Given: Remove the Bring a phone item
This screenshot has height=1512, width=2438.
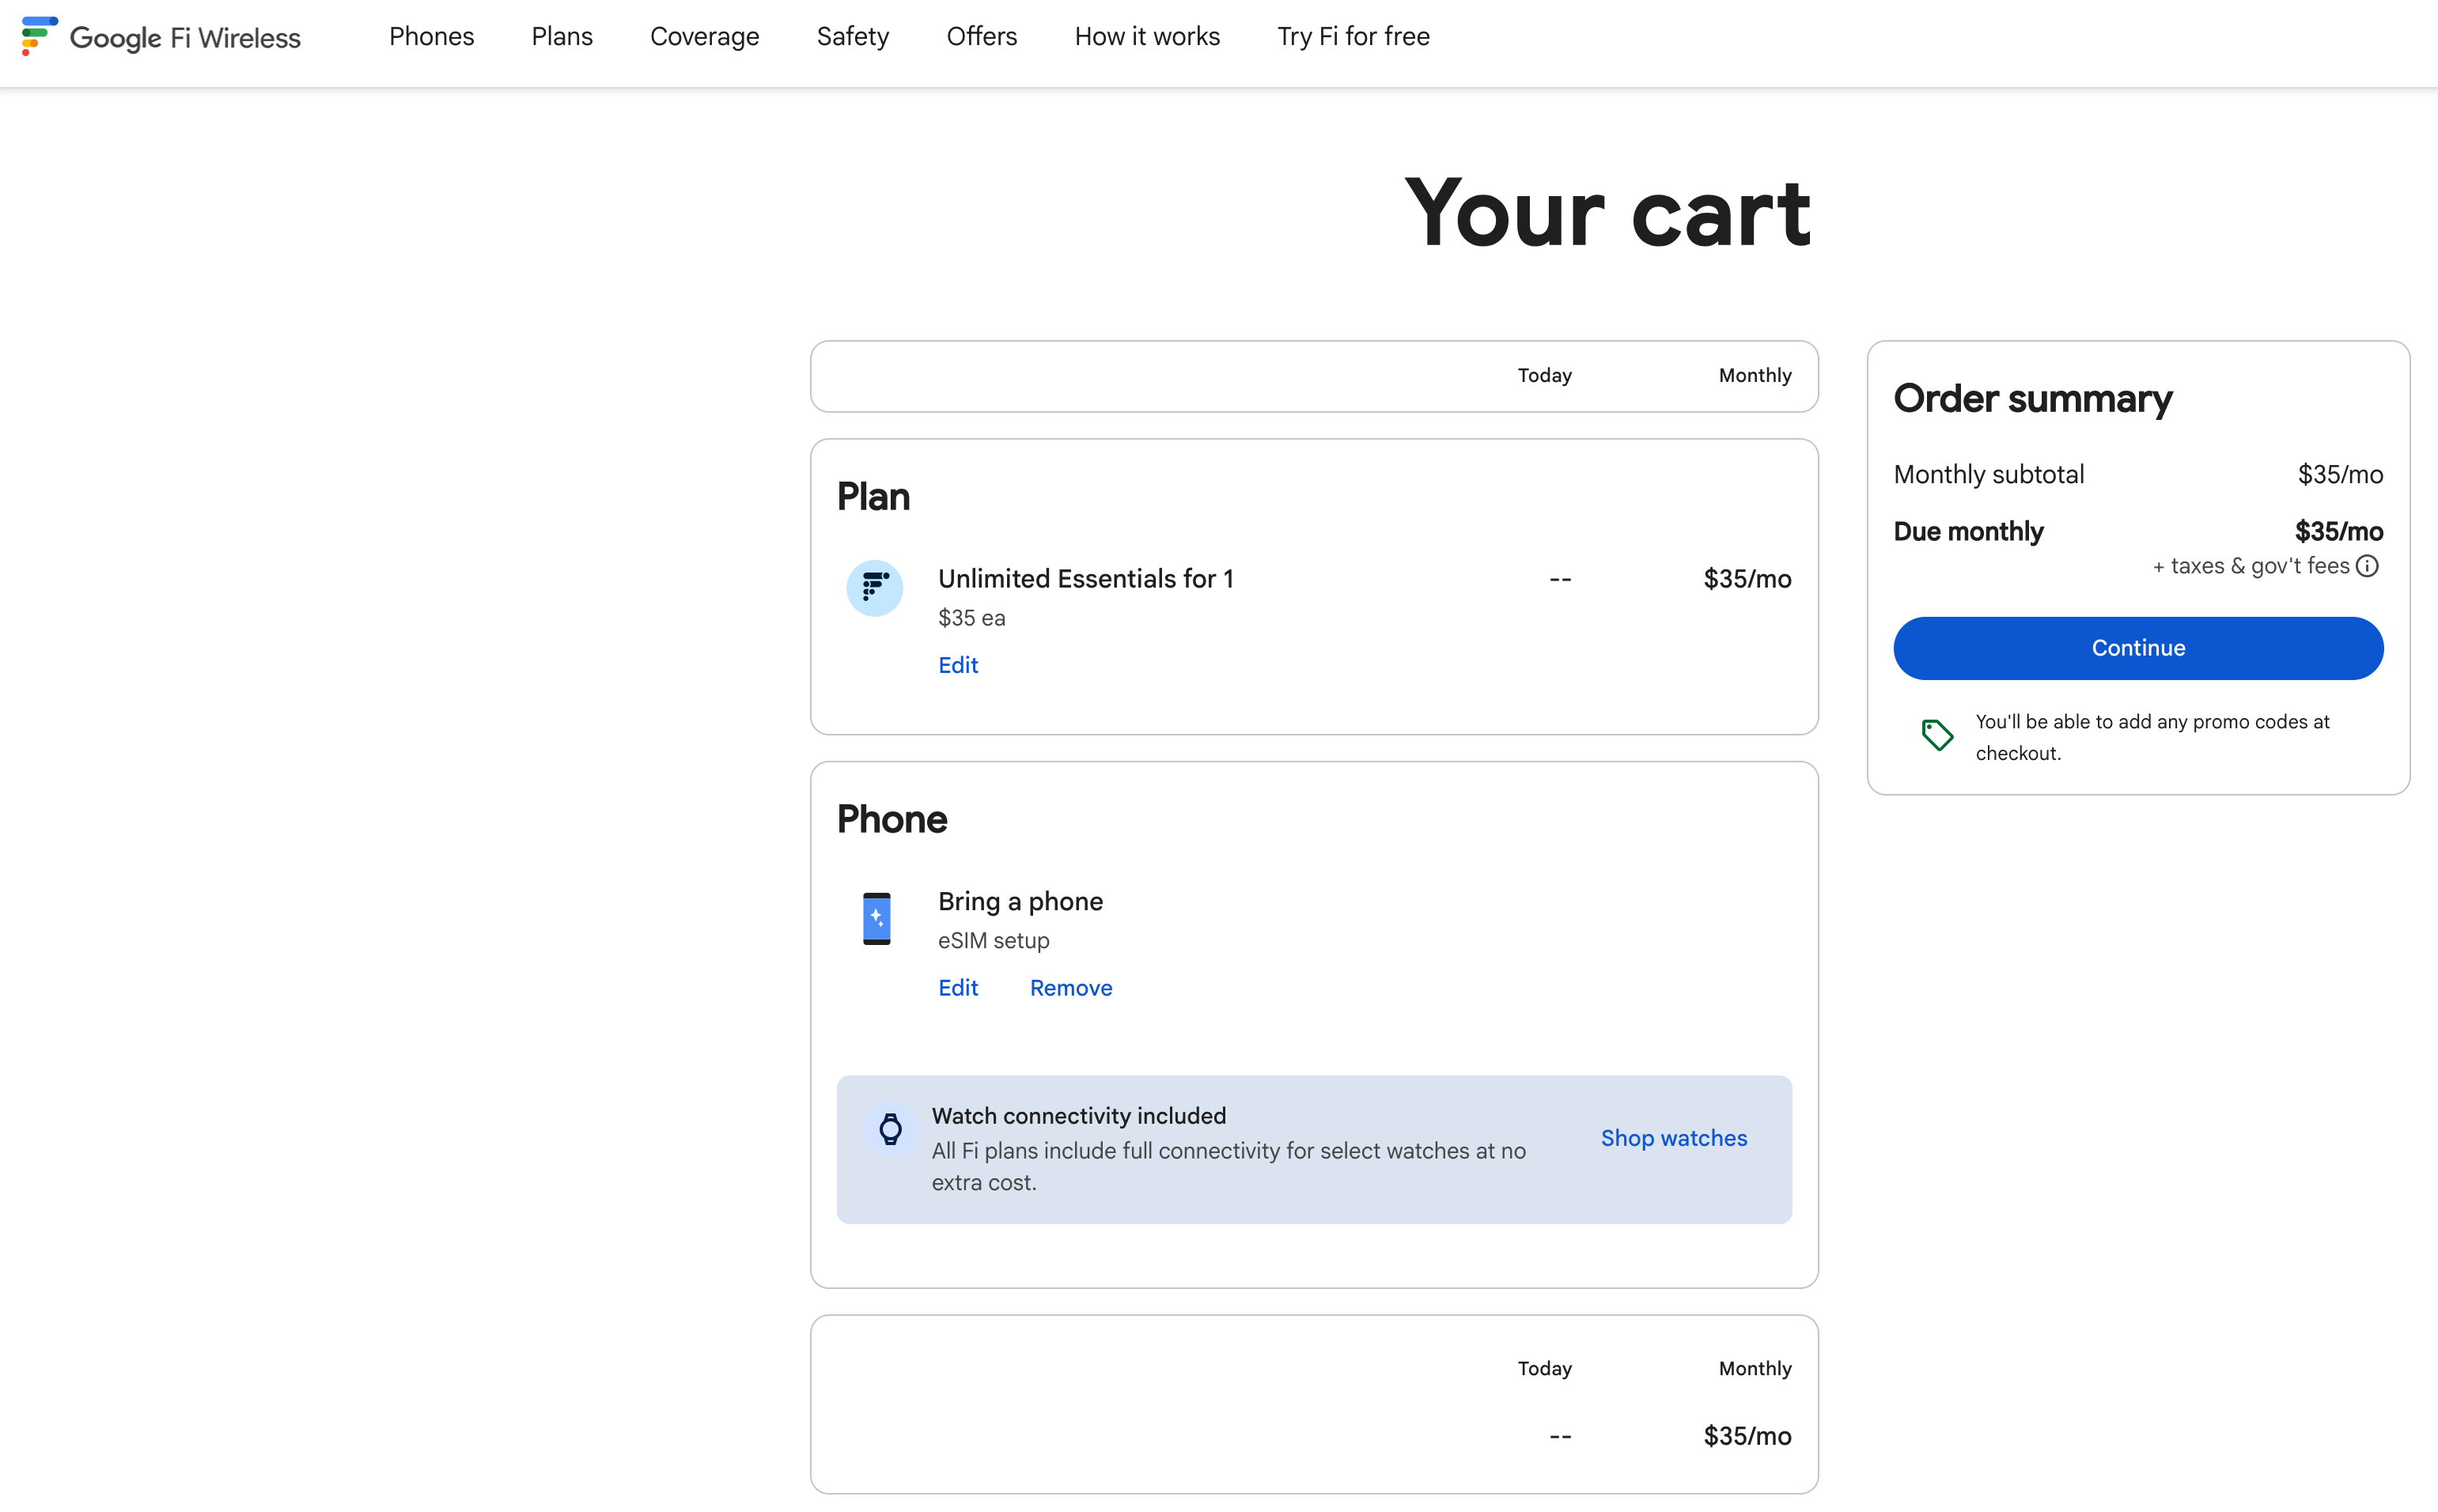Looking at the screenshot, I should click(x=1070, y=988).
